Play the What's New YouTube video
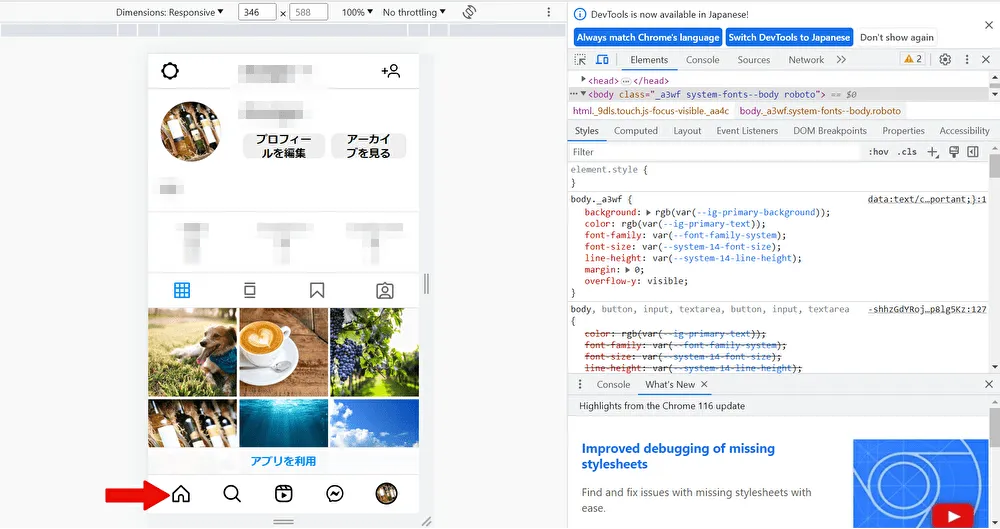The height and width of the screenshot is (529, 1000). coord(953,516)
